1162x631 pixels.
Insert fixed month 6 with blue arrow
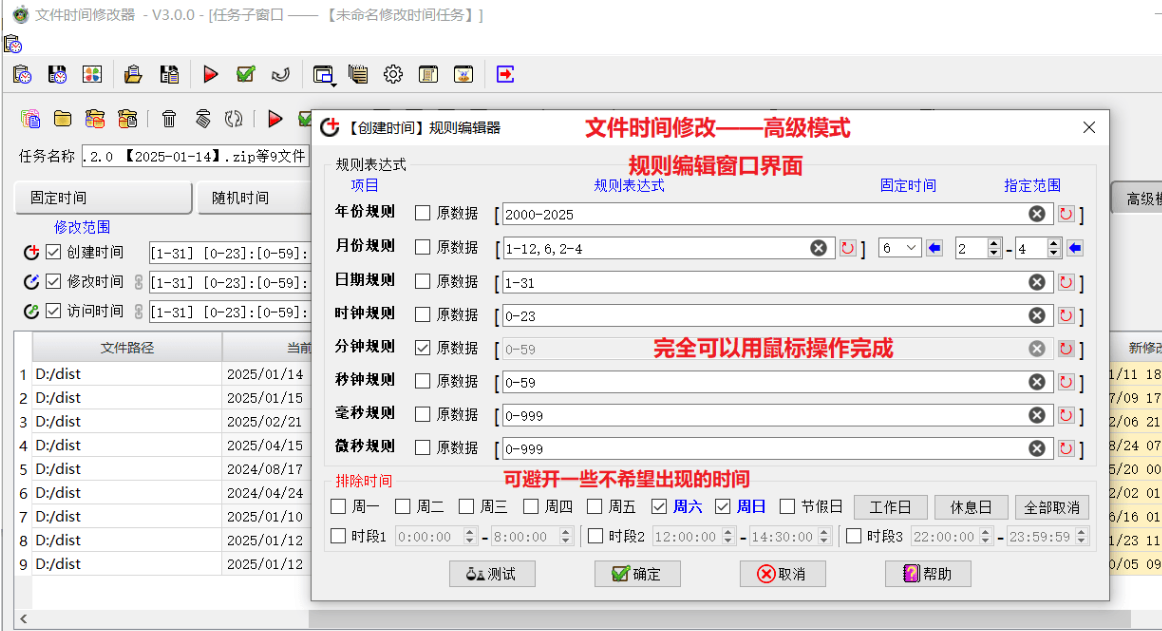click(934, 248)
